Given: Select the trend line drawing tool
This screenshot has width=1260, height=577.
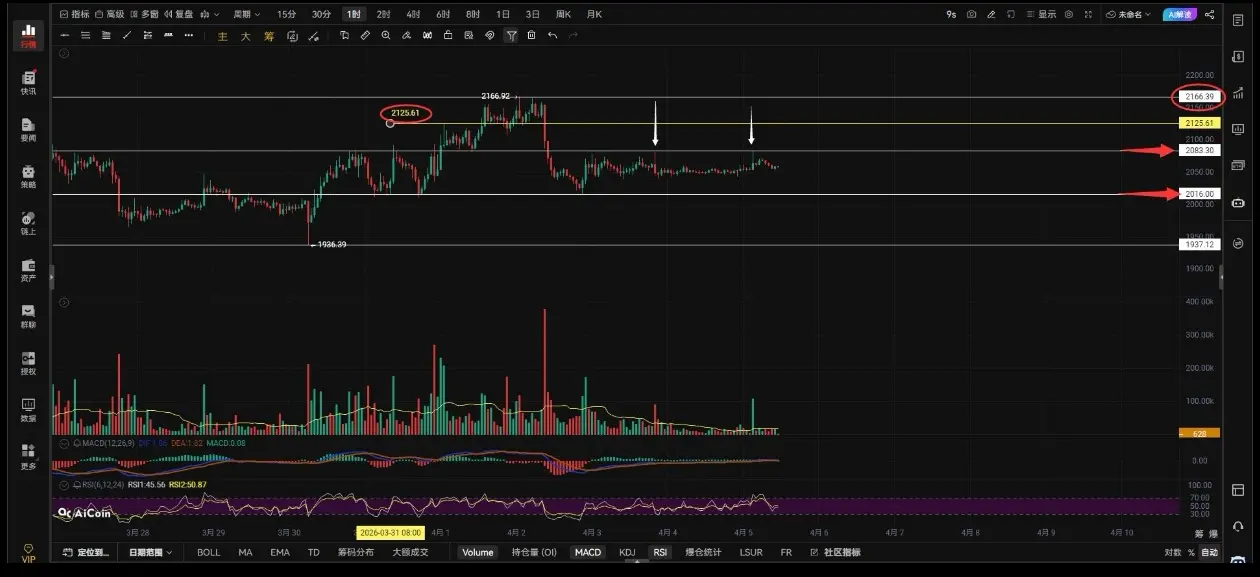Looking at the screenshot, I should click(x=127, y=35).
